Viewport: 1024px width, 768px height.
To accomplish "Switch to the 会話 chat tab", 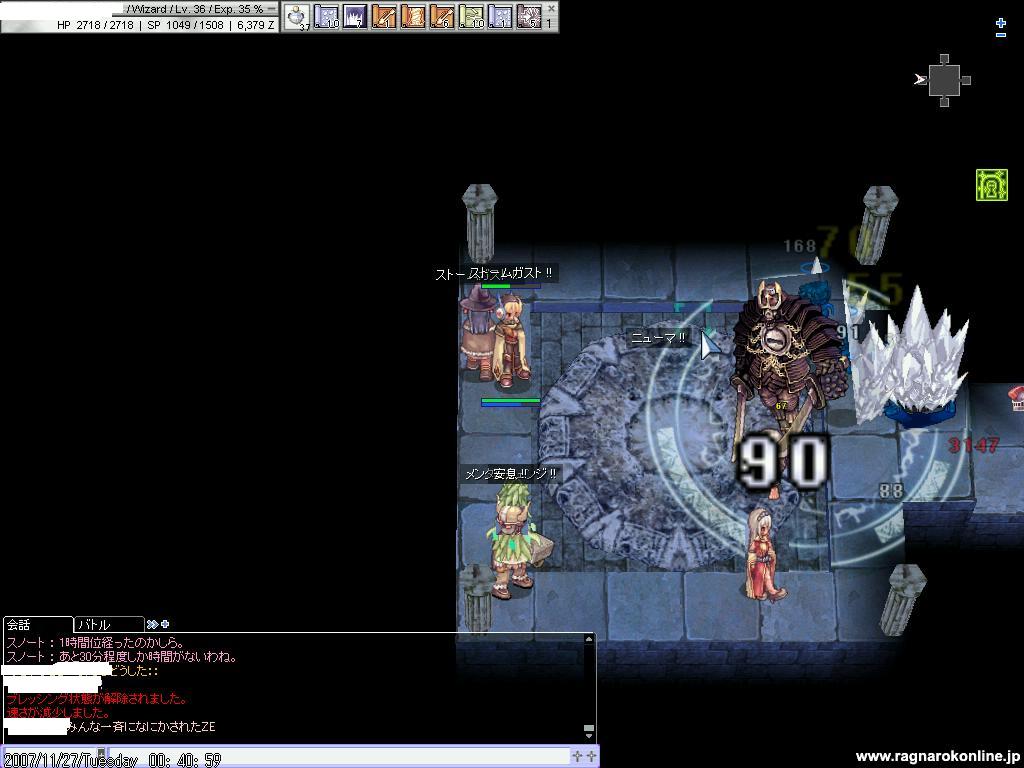I will (x=37, y=624).
